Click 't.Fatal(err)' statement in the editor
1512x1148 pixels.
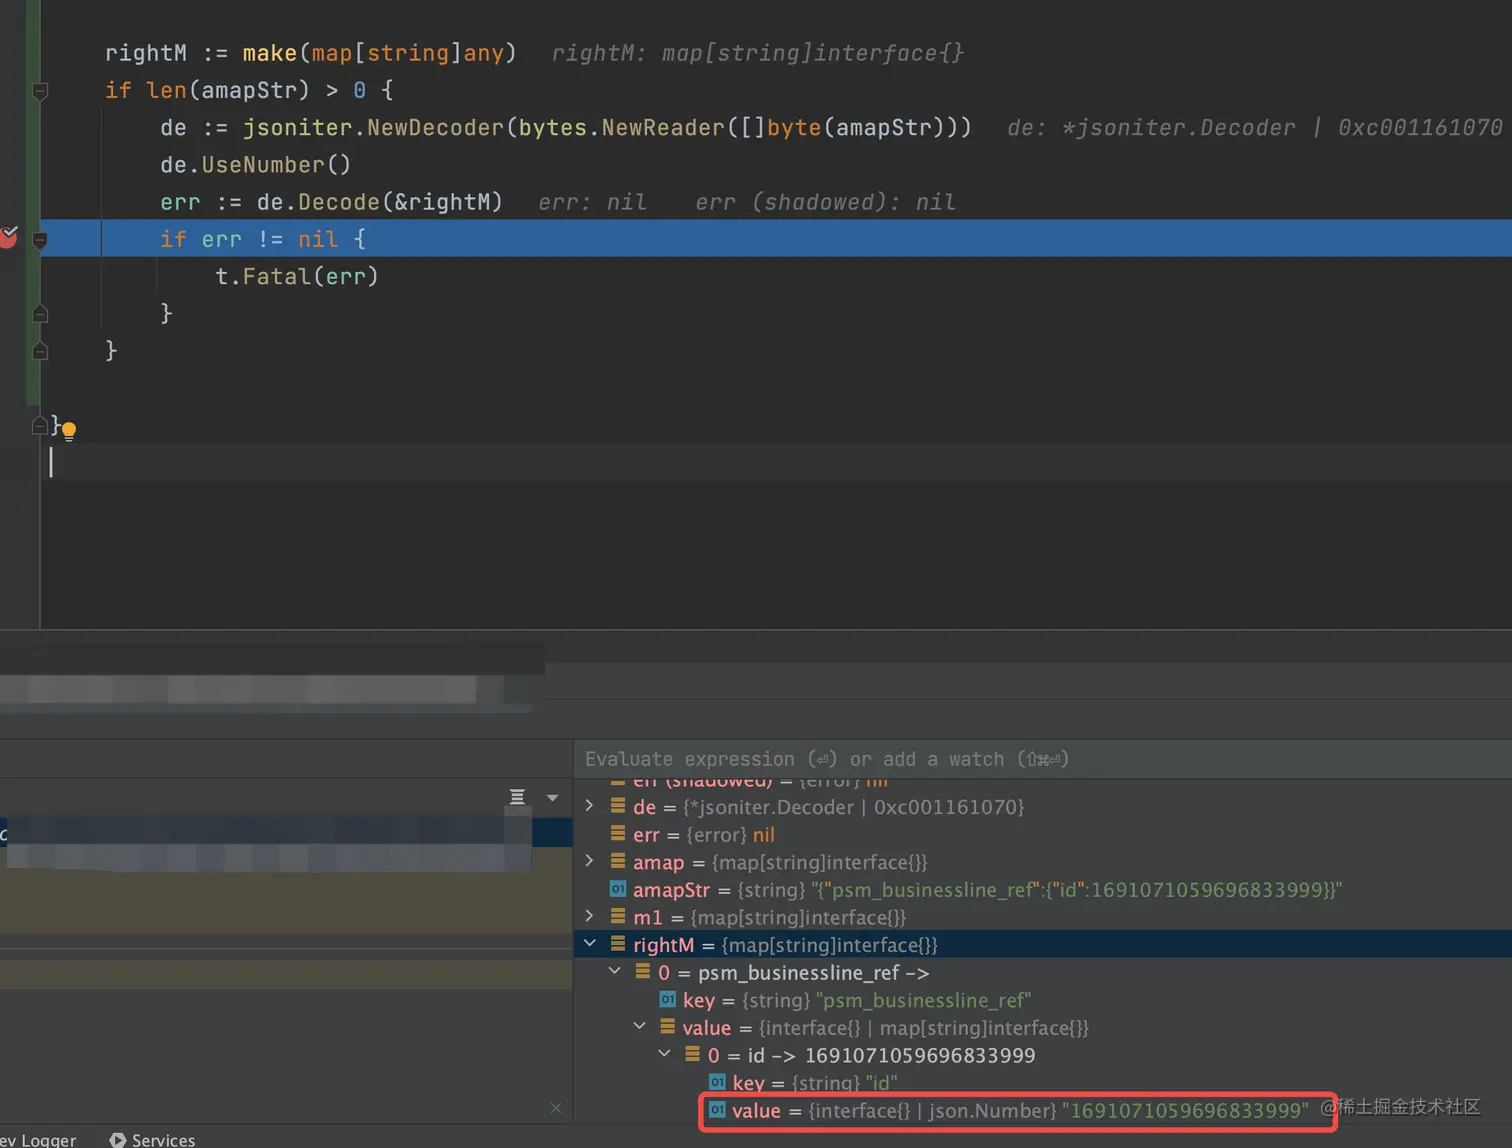coord(297,276)
